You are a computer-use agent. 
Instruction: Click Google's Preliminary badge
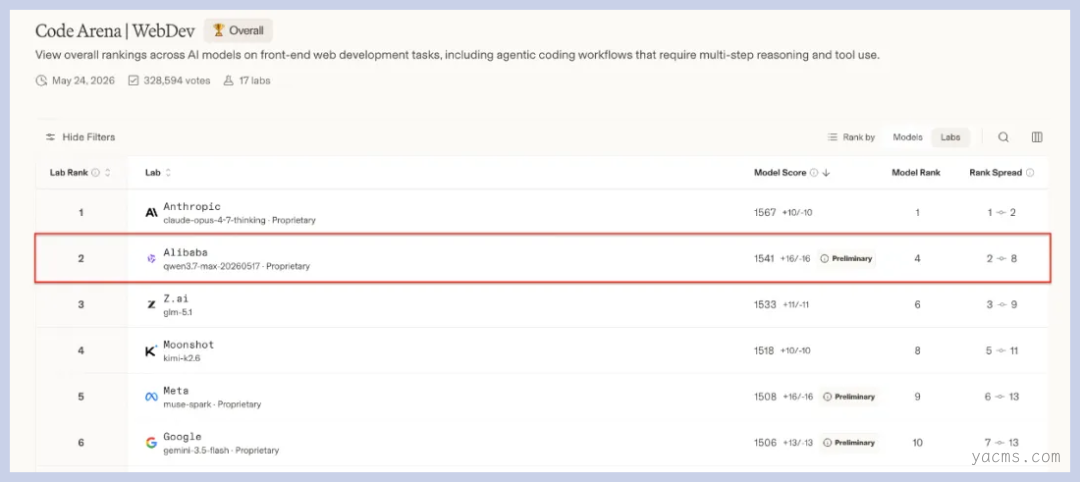click(x=849, y=443)
